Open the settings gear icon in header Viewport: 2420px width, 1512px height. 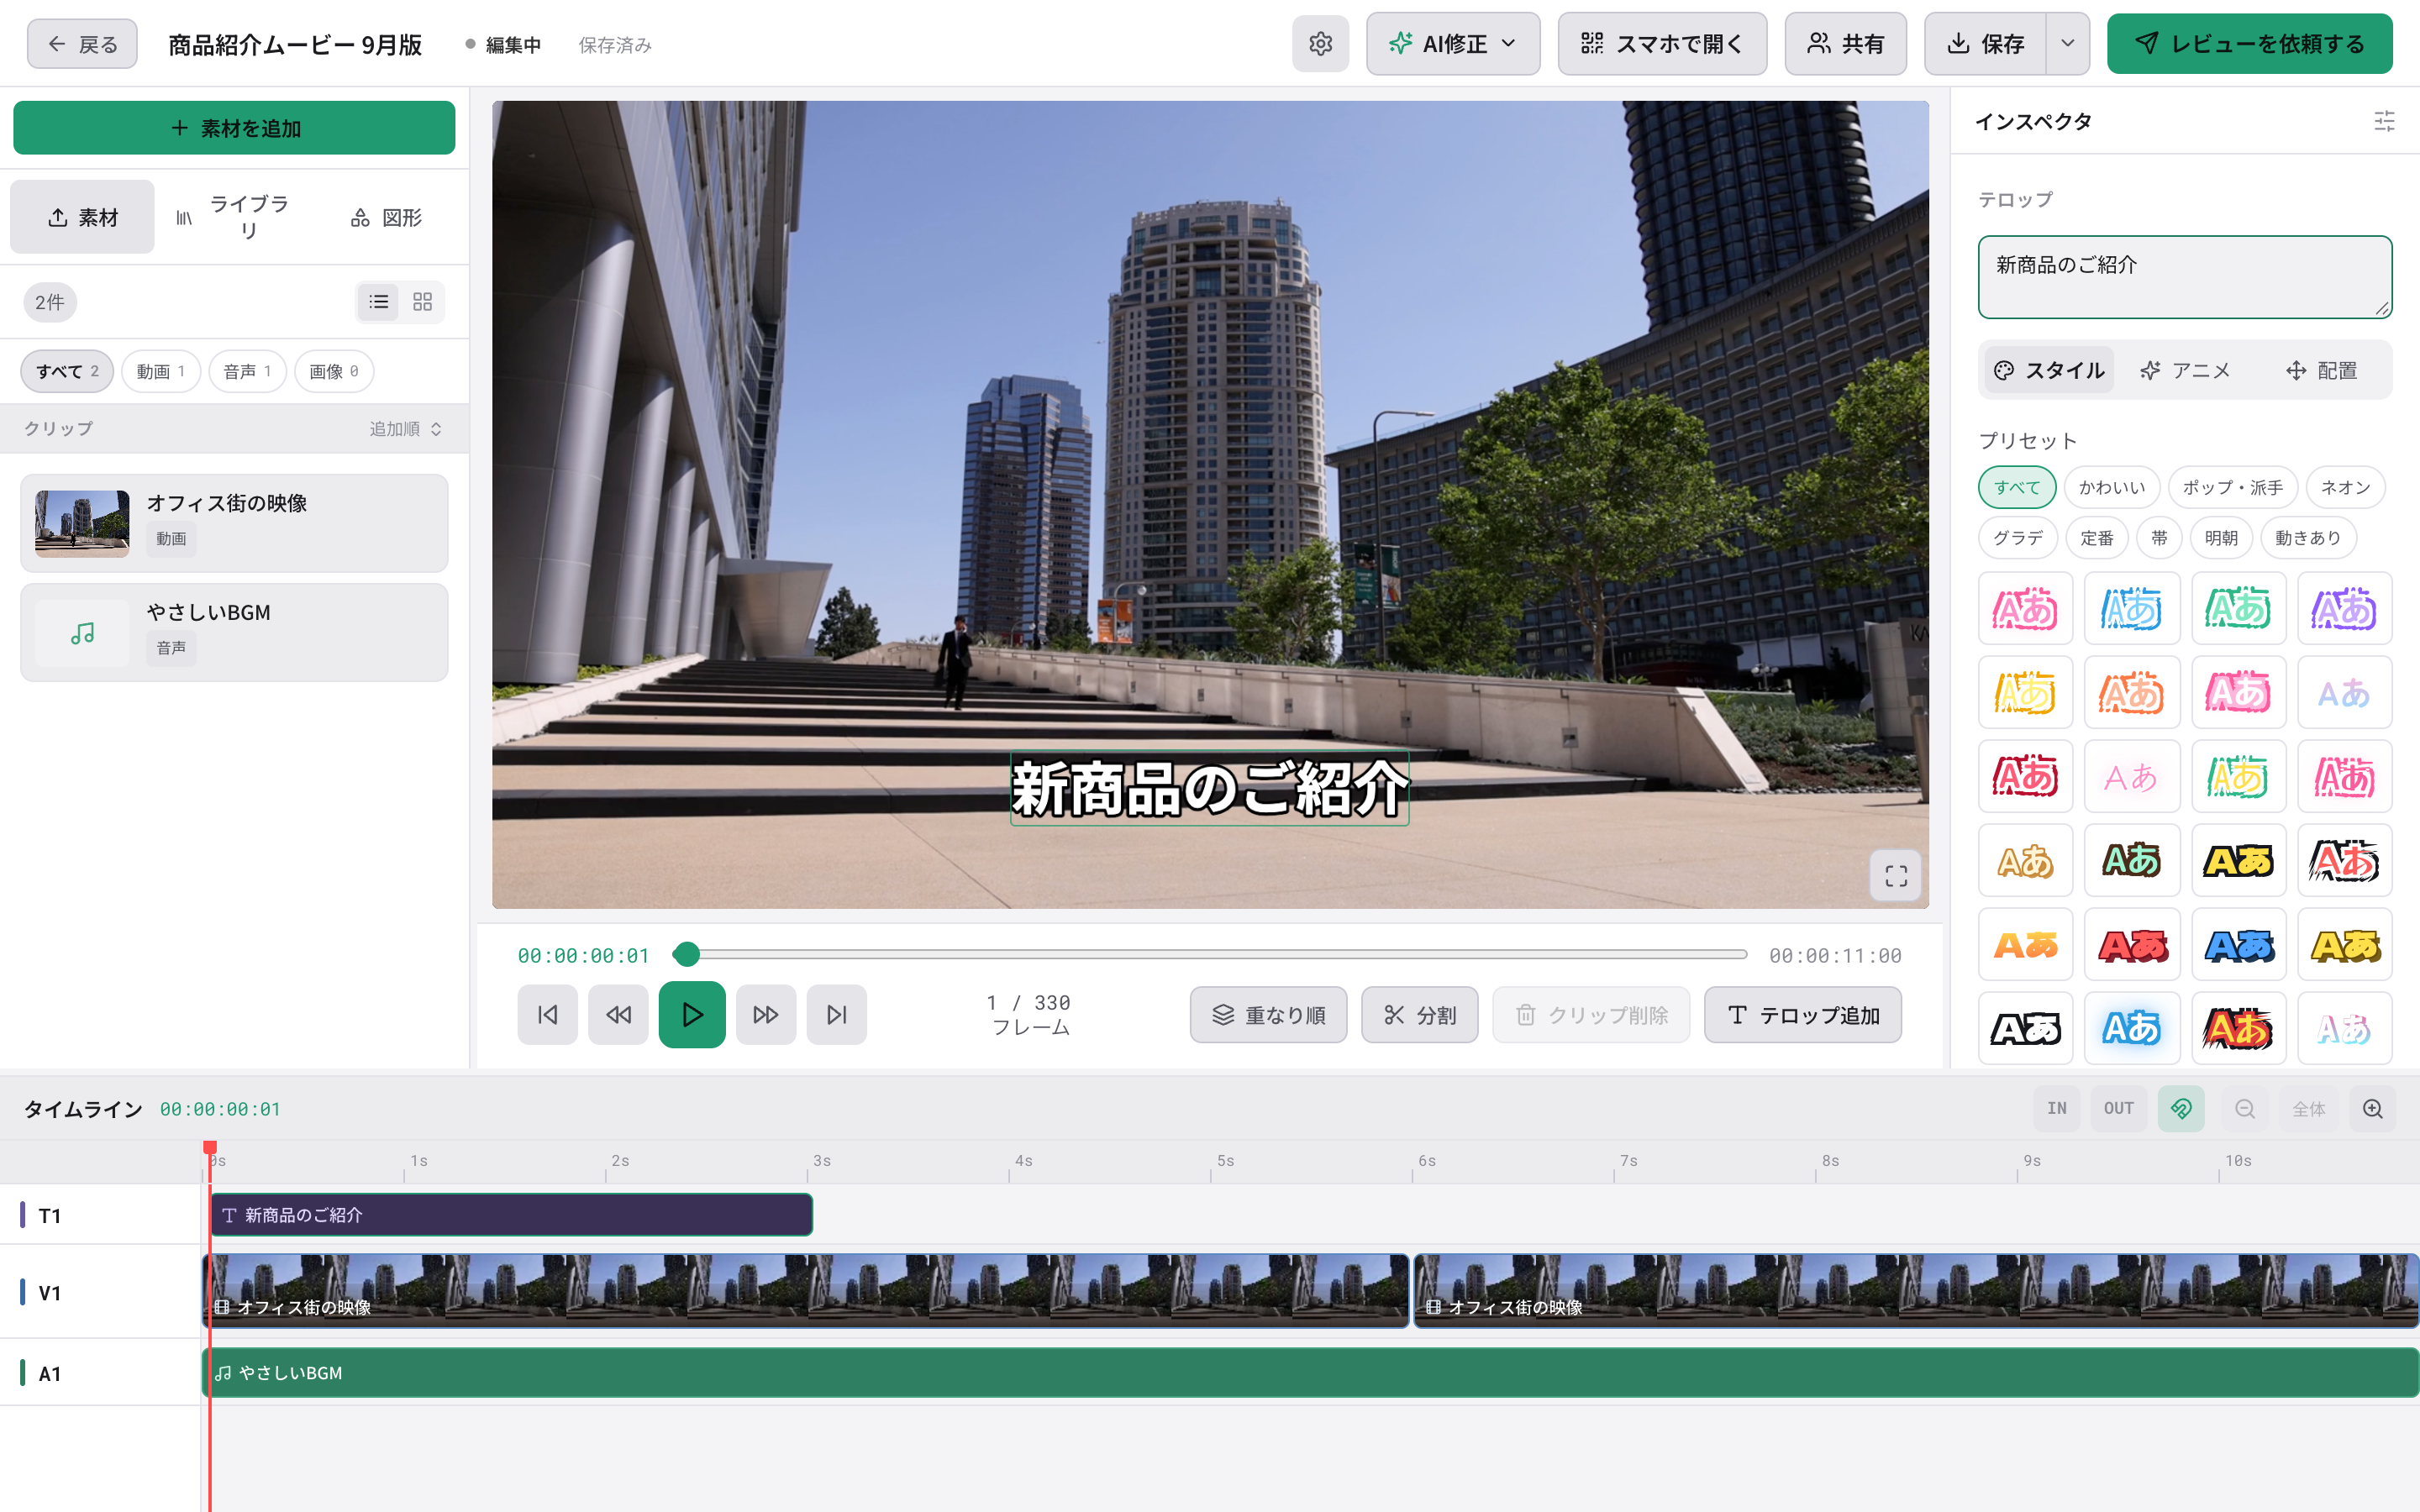click(1320, 44)
